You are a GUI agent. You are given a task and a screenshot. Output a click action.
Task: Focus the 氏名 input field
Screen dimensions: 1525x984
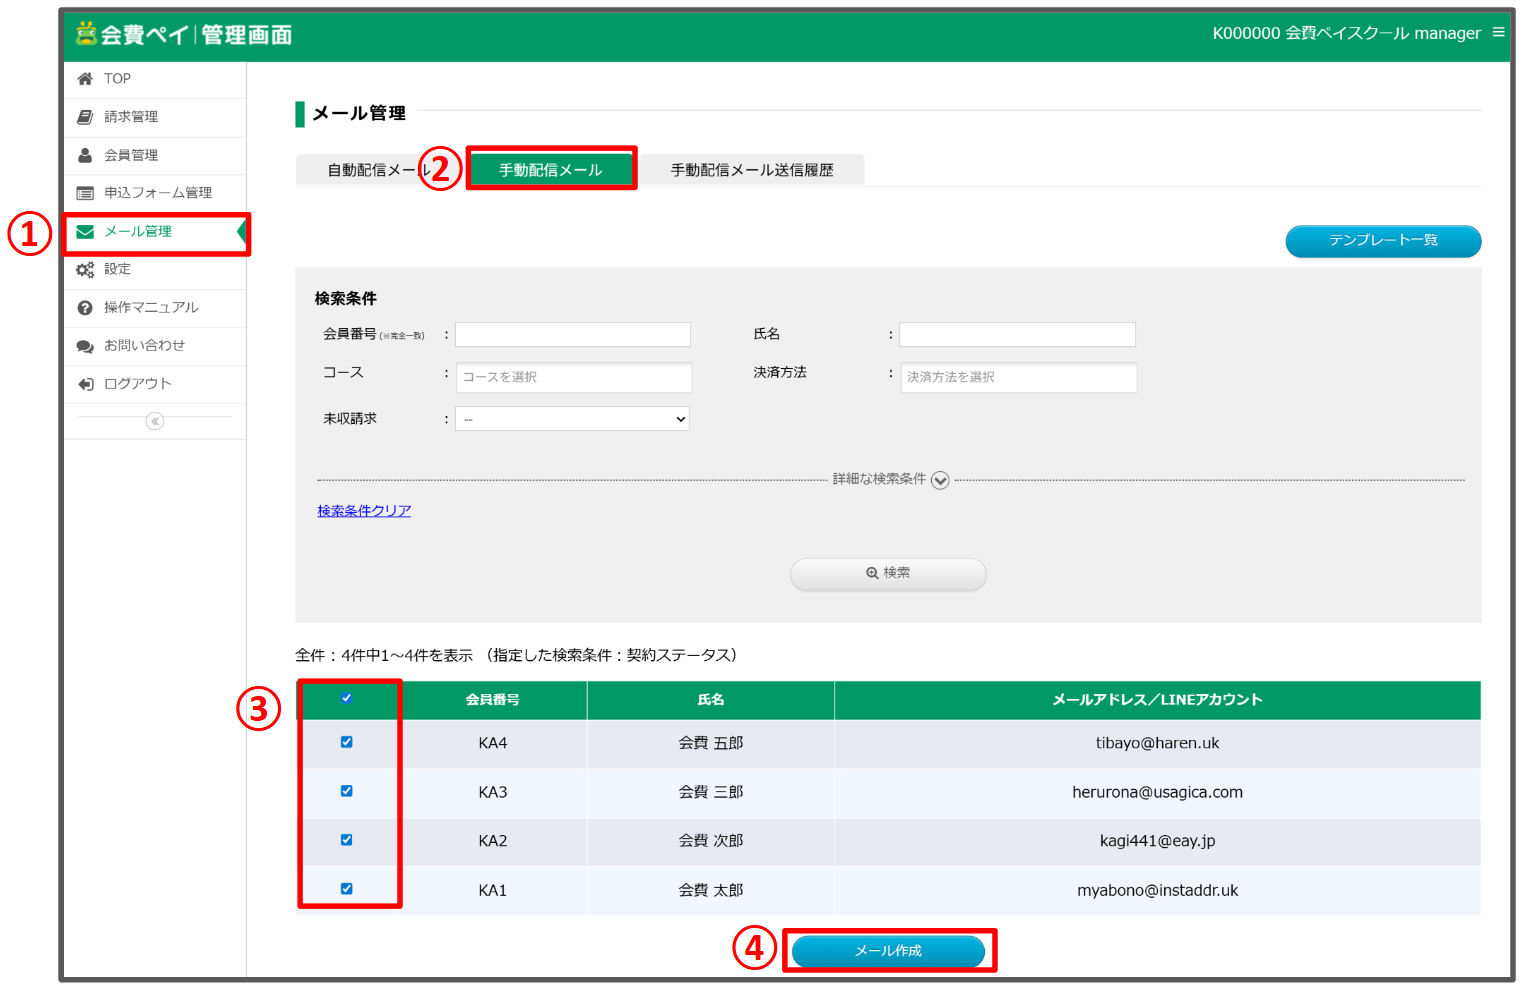pyautogui.click(x=1017, y=334)
